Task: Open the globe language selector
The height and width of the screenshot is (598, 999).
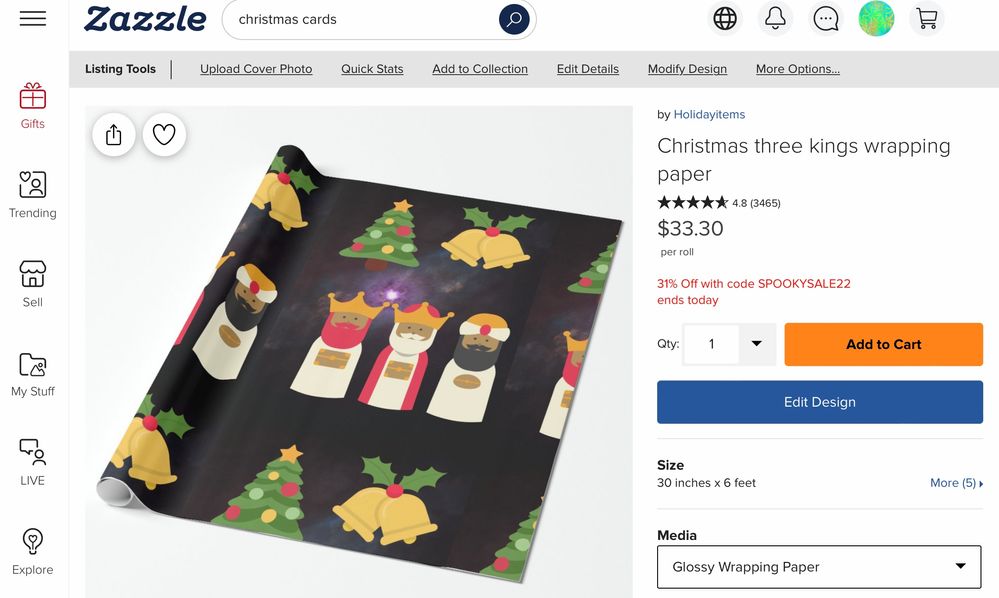Action: click(x=725, y=18)
